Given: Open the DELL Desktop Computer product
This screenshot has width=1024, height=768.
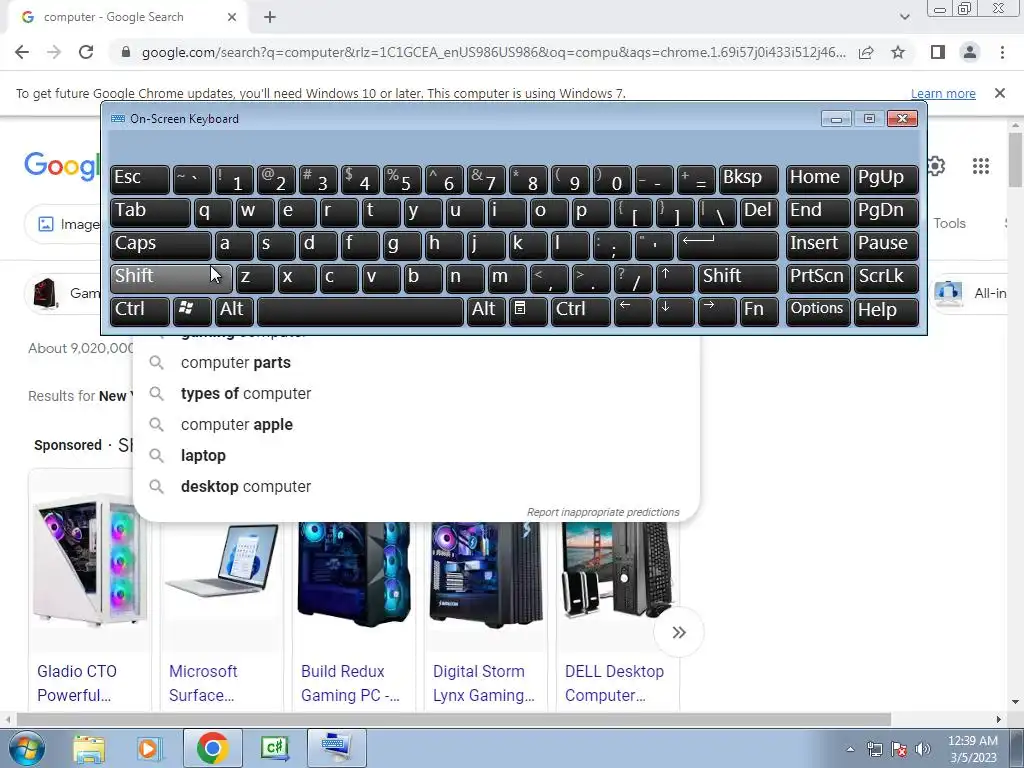Looking at the screenshot, I should [614, 683].
